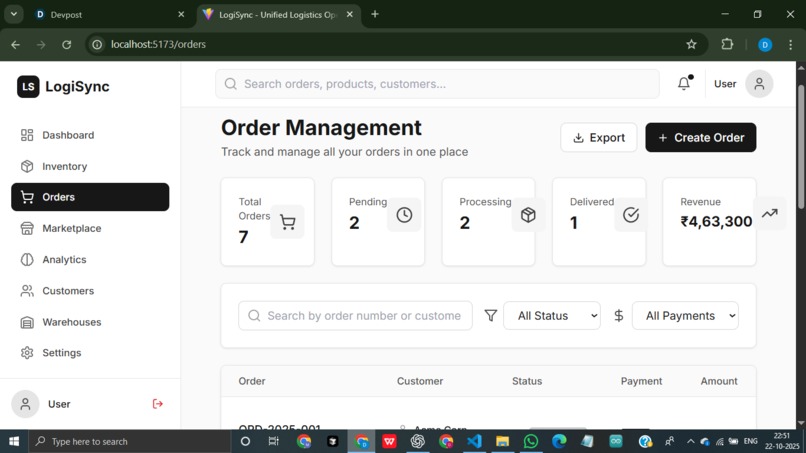
Task: Open the browser extensions puzzle icon
Action: [727, 45]
